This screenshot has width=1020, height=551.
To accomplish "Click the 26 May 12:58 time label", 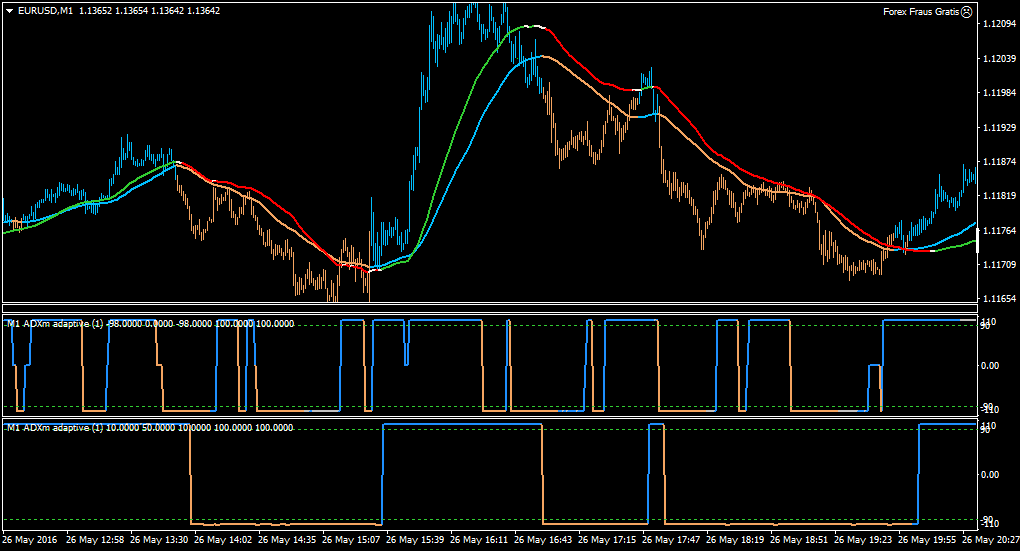I will tap(95, 540).
